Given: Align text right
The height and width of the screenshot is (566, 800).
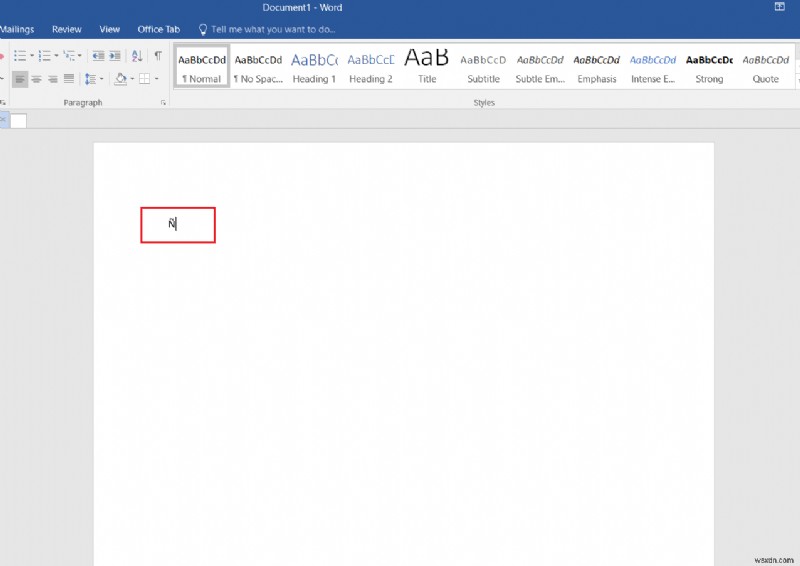Looking at the screenshot, I should tap(53, 79).
